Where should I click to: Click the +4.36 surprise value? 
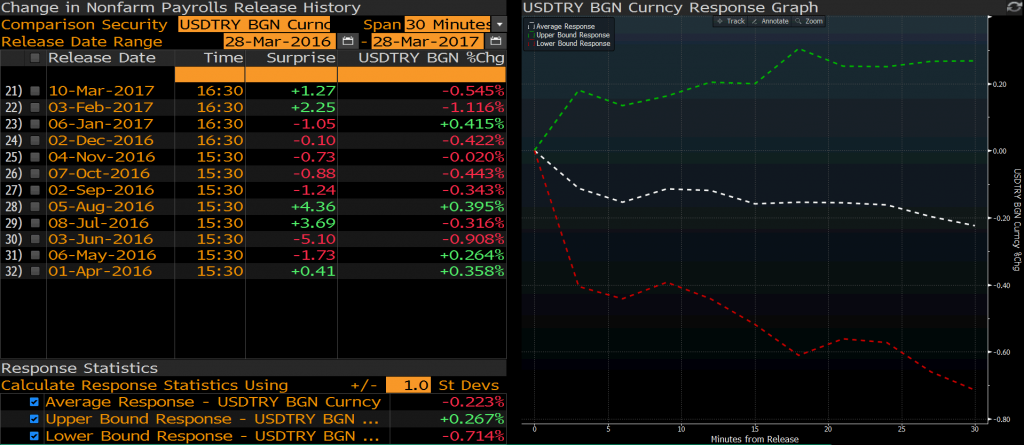point(313,206)
